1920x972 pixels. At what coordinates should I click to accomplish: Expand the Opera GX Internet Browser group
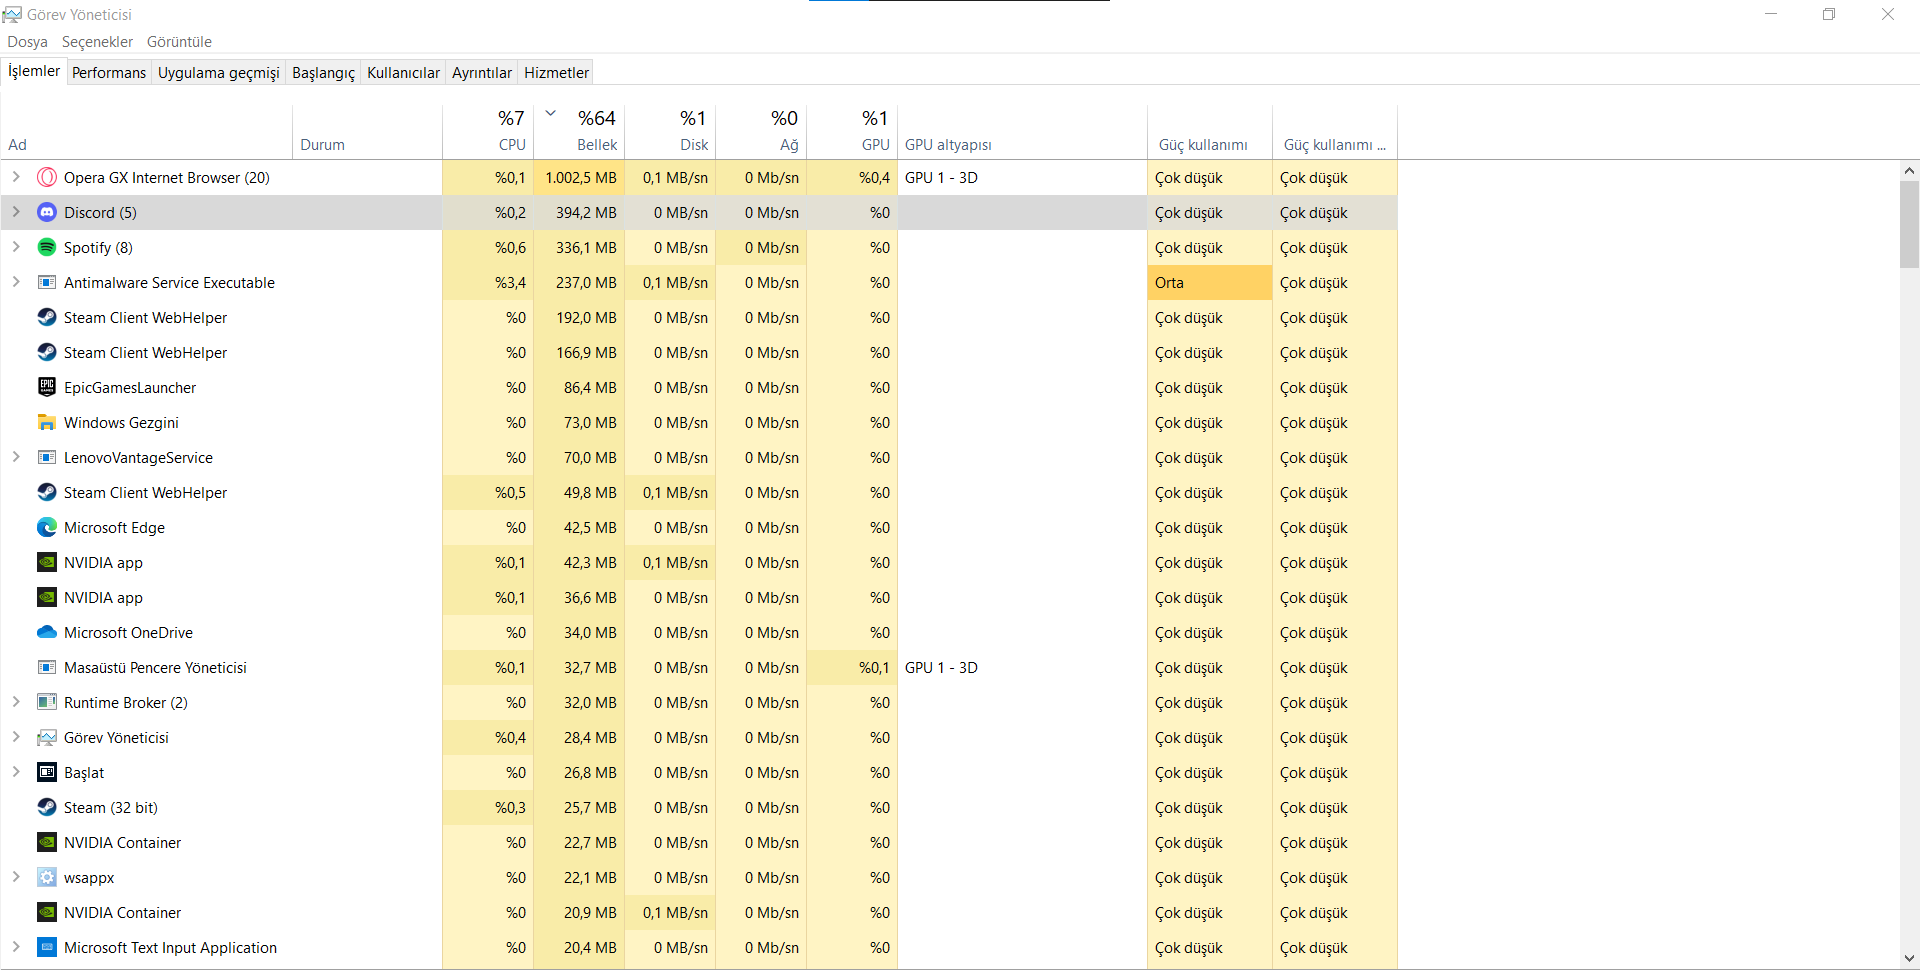tap(16, 178)
